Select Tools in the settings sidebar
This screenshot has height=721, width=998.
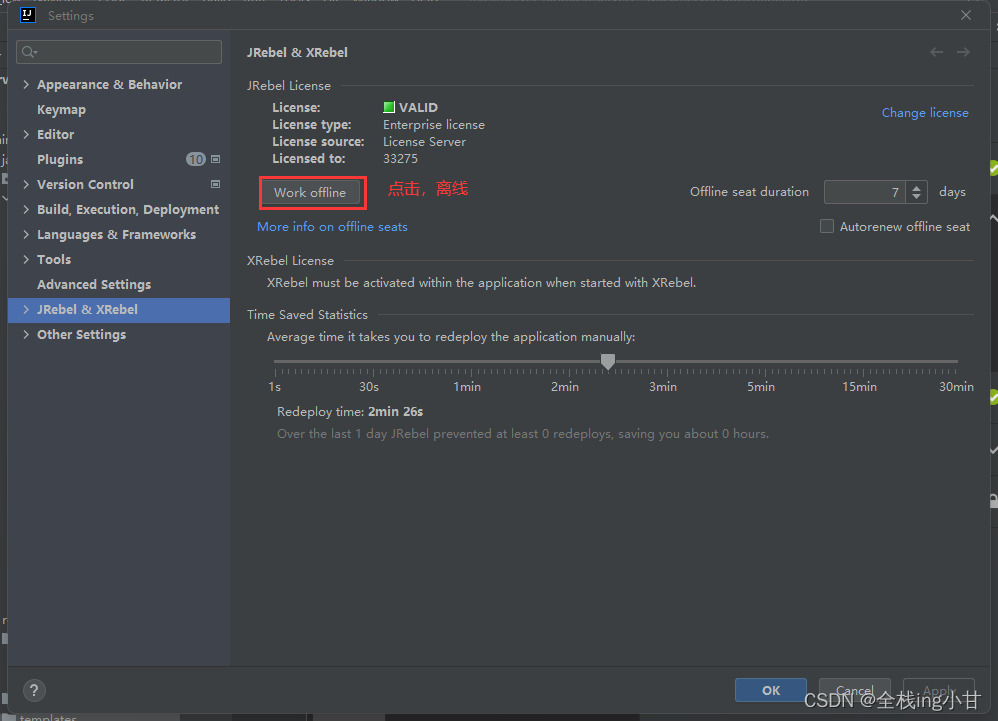click(x=54, y=259)
